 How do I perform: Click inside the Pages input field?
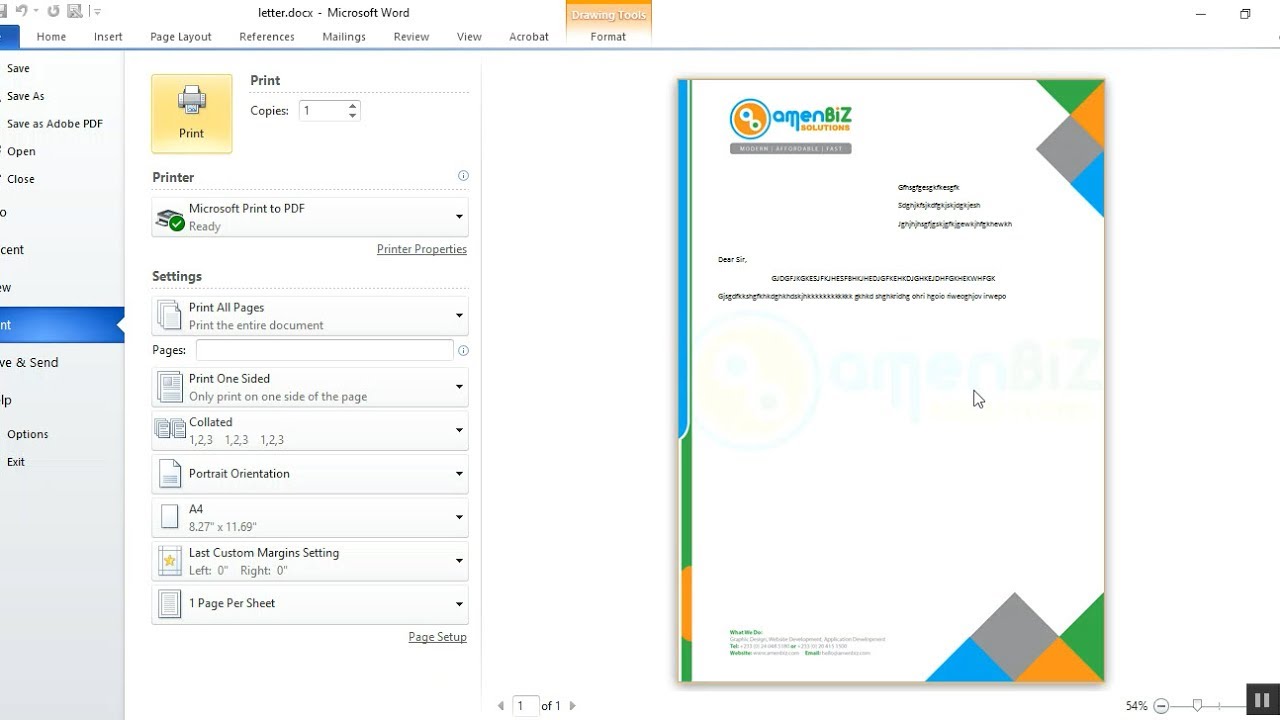click(323, 350)
